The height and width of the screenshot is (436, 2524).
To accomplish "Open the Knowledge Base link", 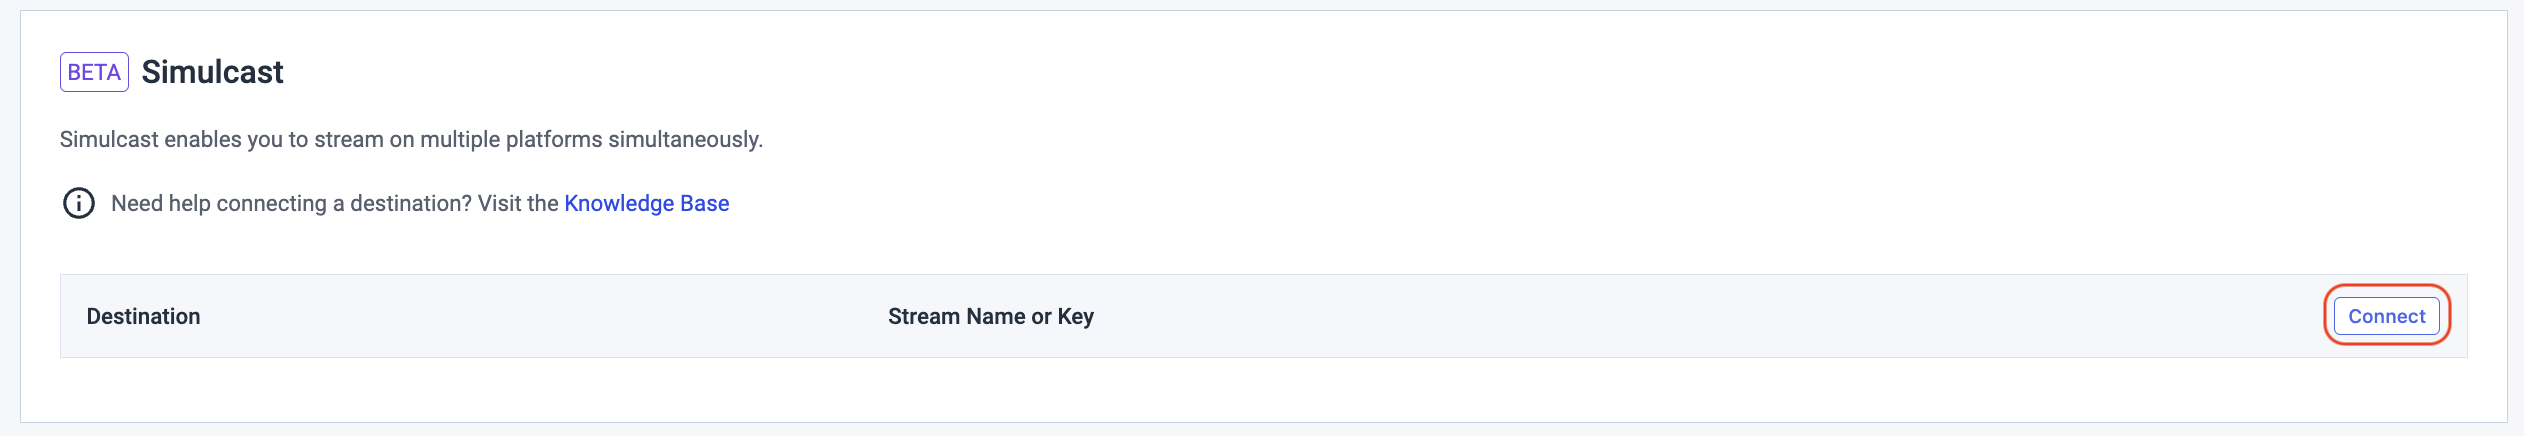I will 647,203.
